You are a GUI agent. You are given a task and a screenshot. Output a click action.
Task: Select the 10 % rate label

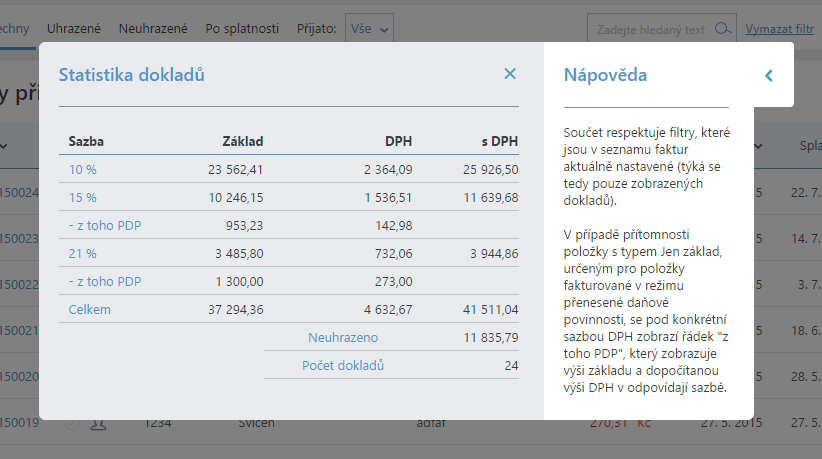(83, 169)
